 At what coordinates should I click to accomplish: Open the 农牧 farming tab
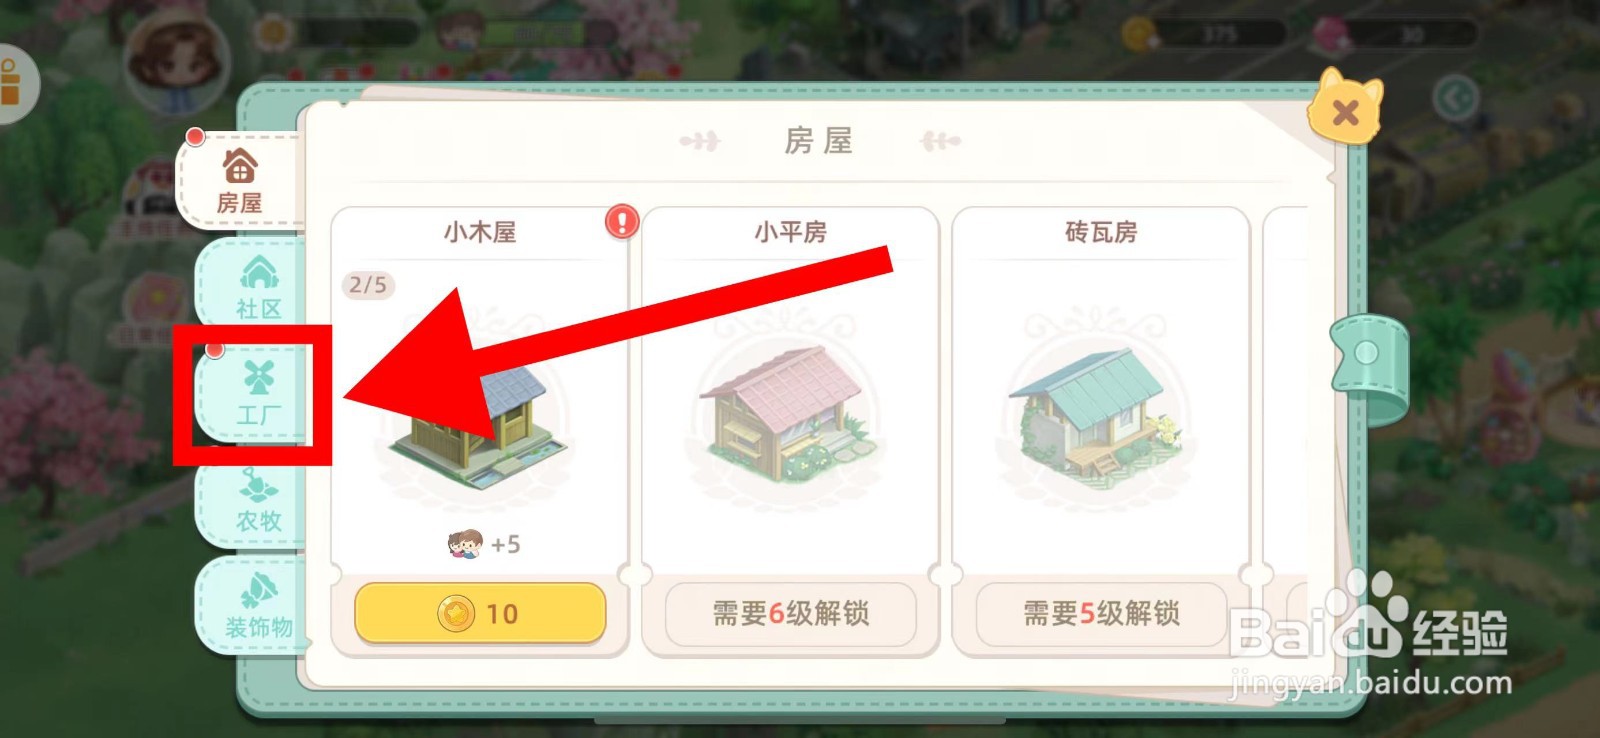258,502
